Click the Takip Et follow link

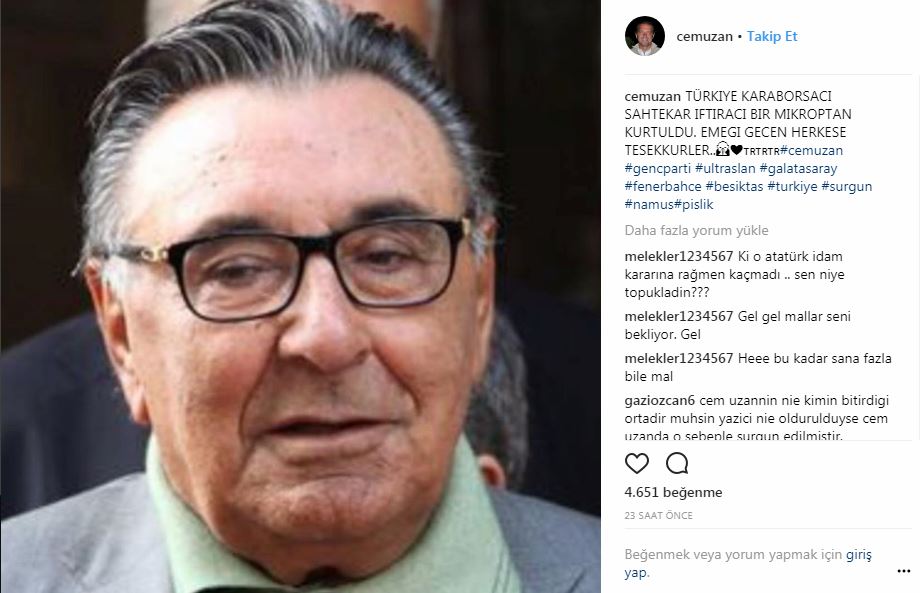[772, 36]
